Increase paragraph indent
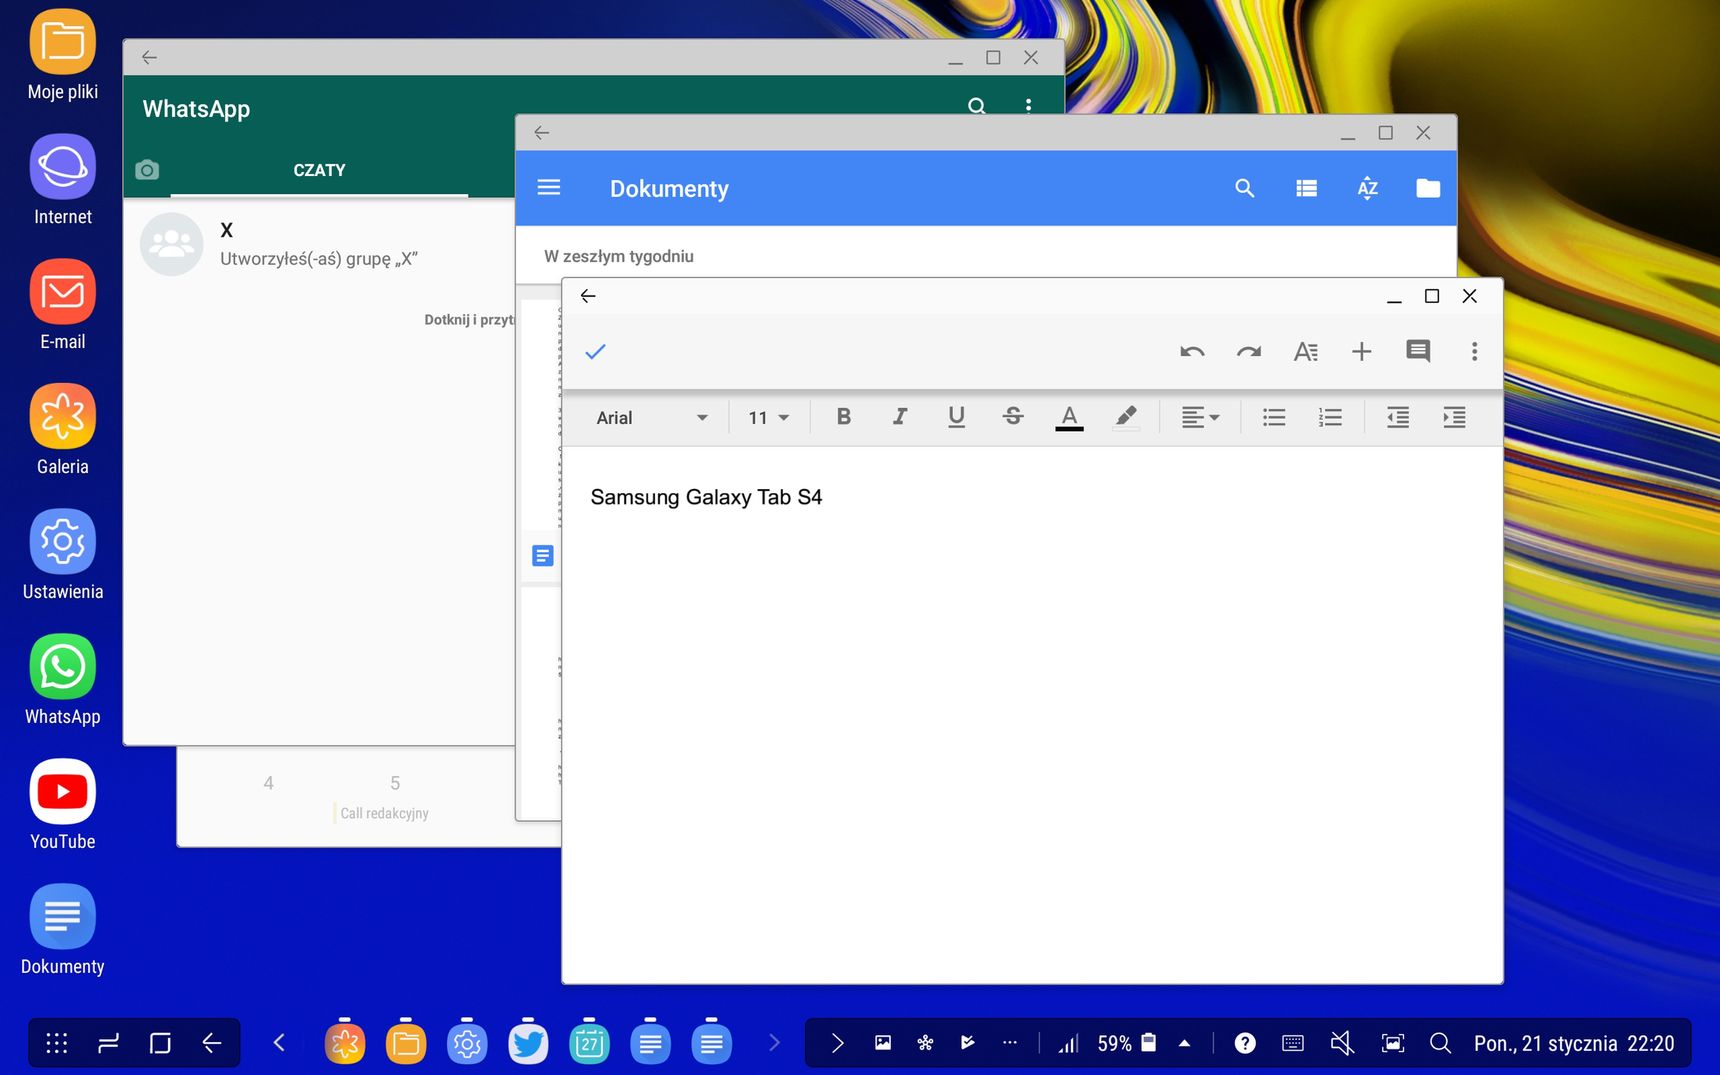The width and height of the screenshot is (1720, 1075). point(1454,417)
